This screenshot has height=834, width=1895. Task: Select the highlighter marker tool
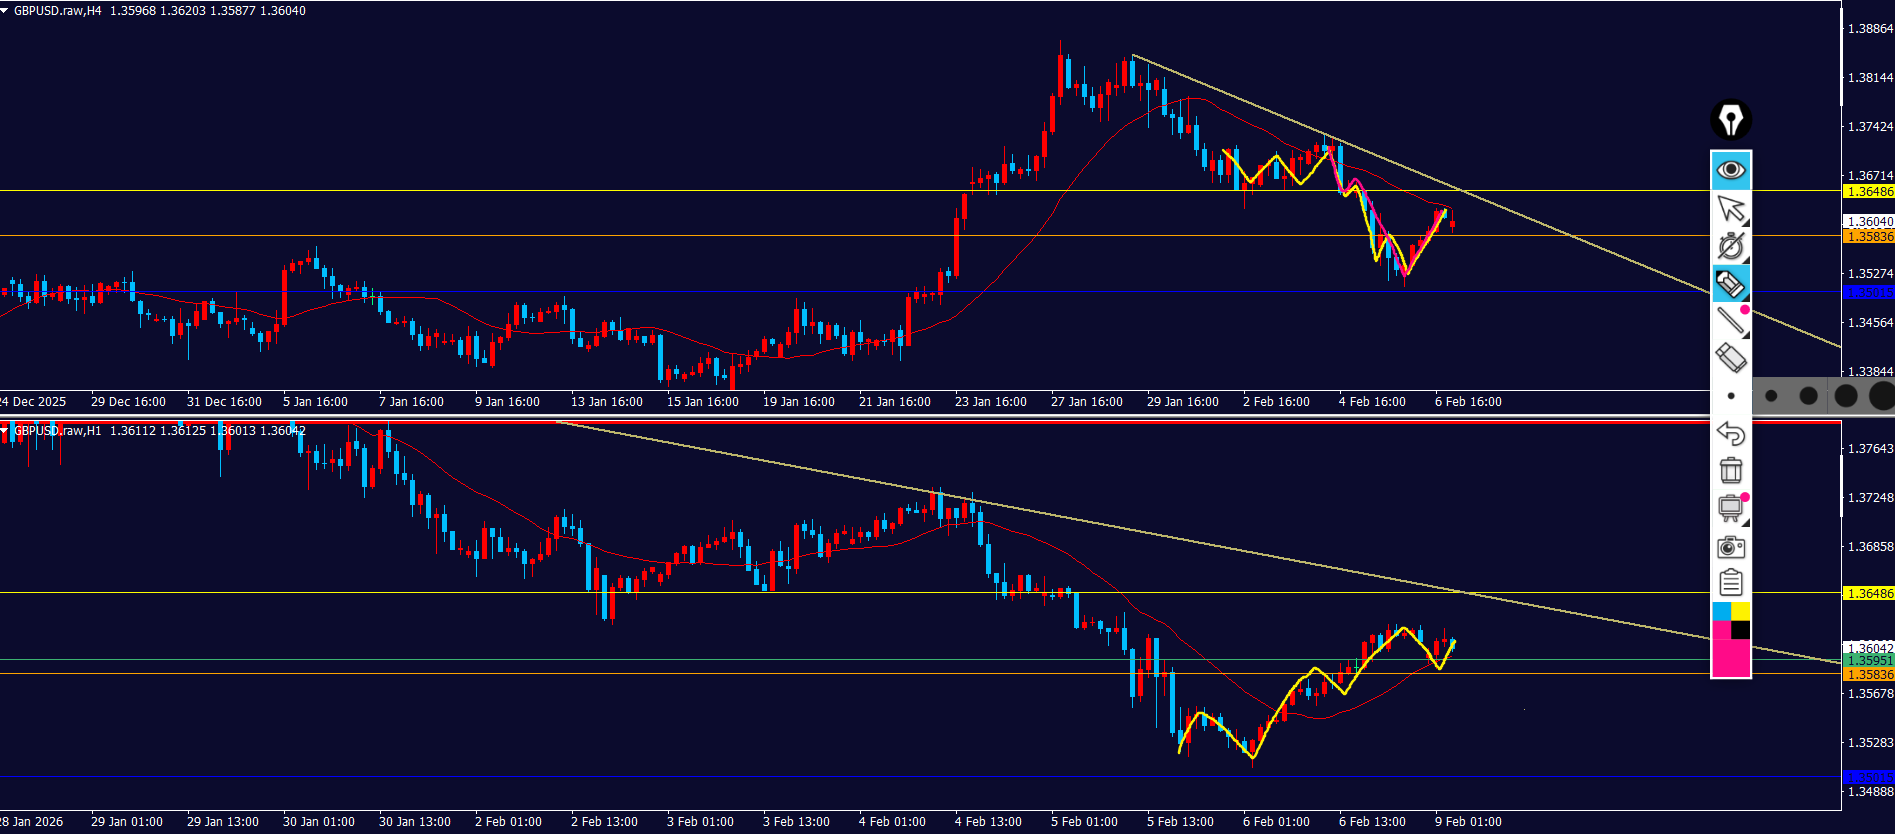pos(1731,284)
